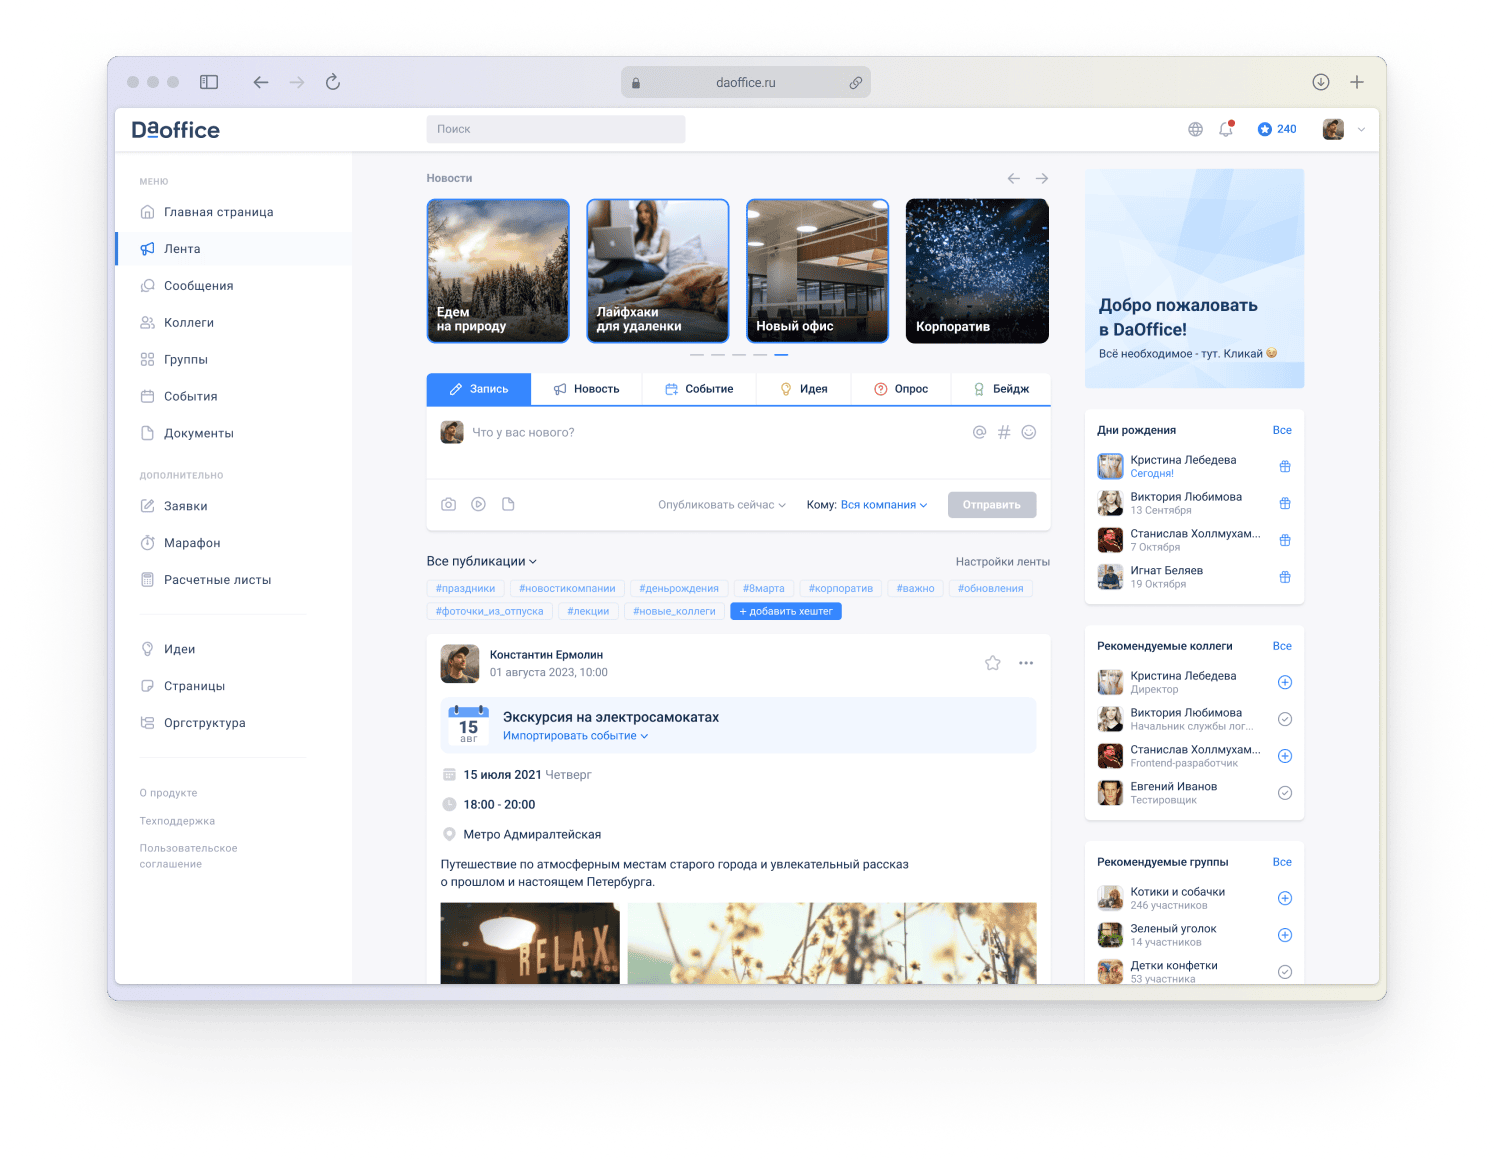Attach a photo with the camera icon

tap(448, 505)
